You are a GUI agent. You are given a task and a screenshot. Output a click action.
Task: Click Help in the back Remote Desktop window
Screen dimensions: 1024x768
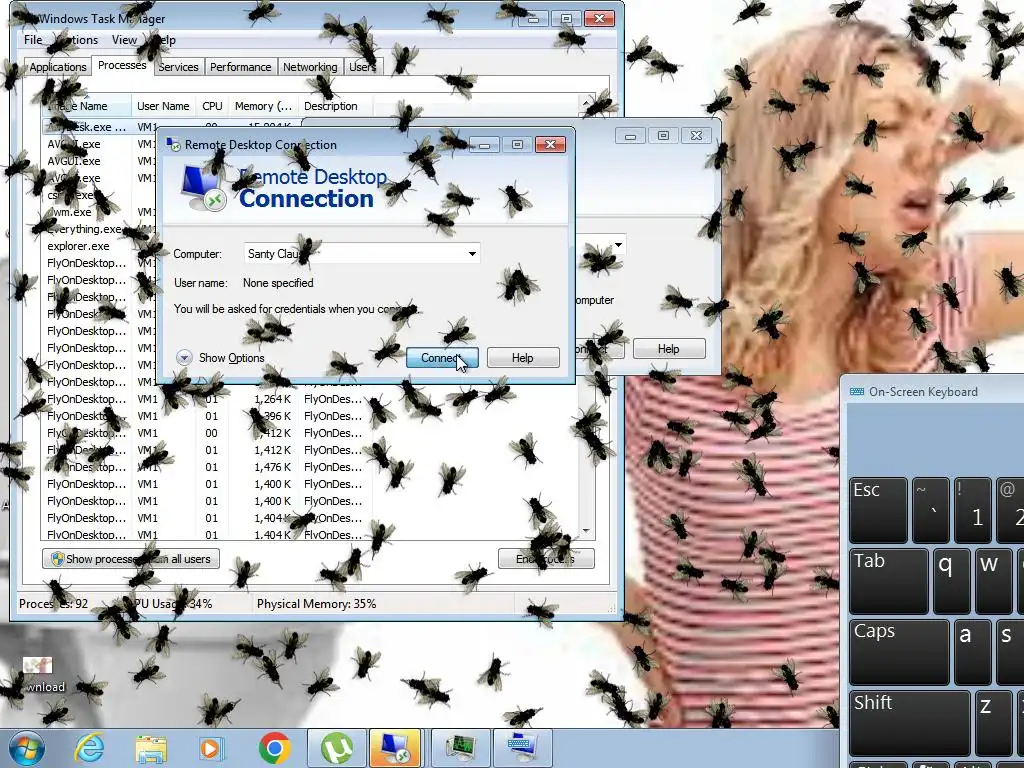coord(669,349)
